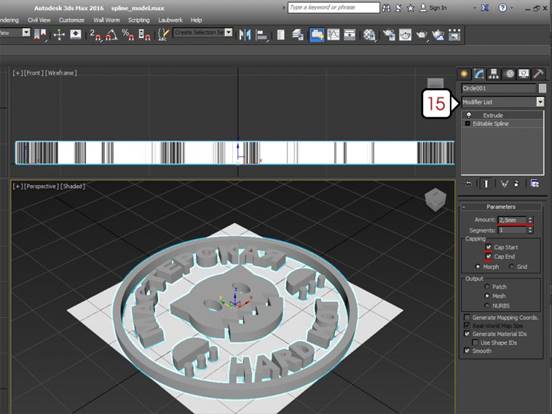Open the Utilities hammer panel icon
The width and height of the screenshot is (552, 414).
(538, 74)
